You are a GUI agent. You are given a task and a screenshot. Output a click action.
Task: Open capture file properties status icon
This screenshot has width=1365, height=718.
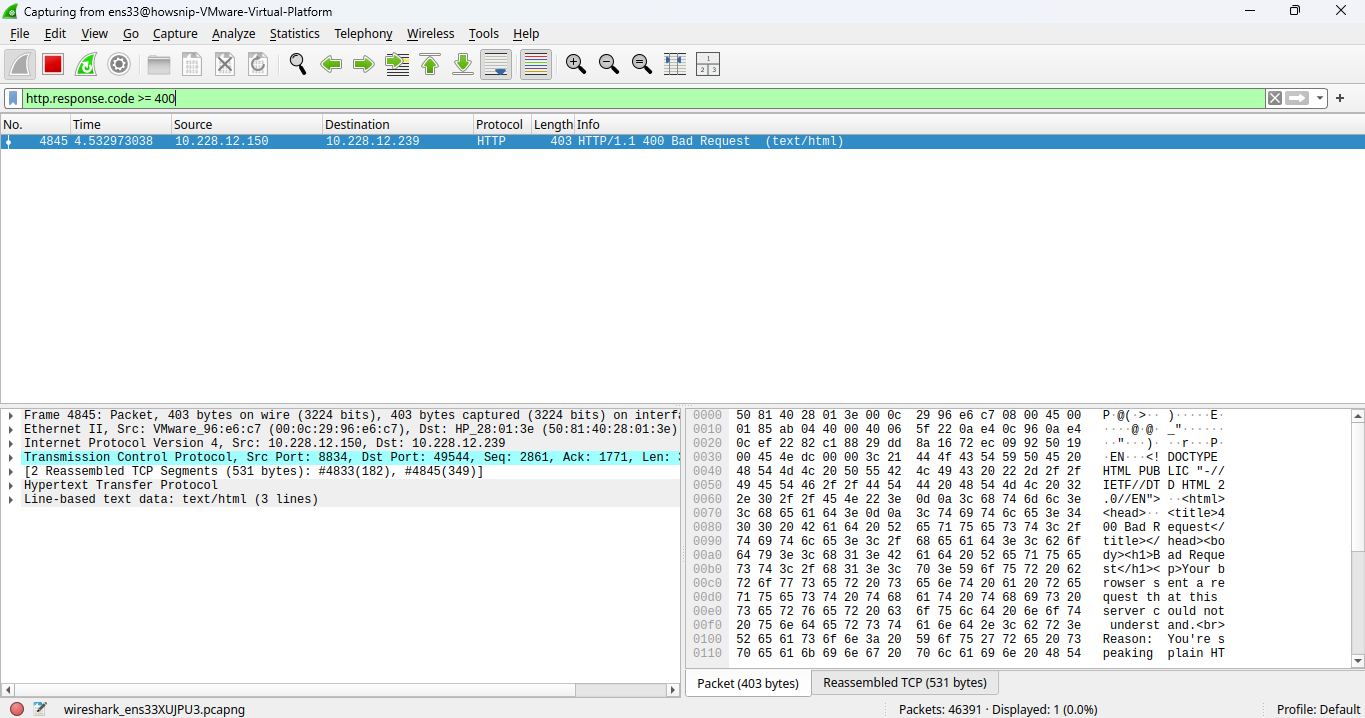[40, 709]
